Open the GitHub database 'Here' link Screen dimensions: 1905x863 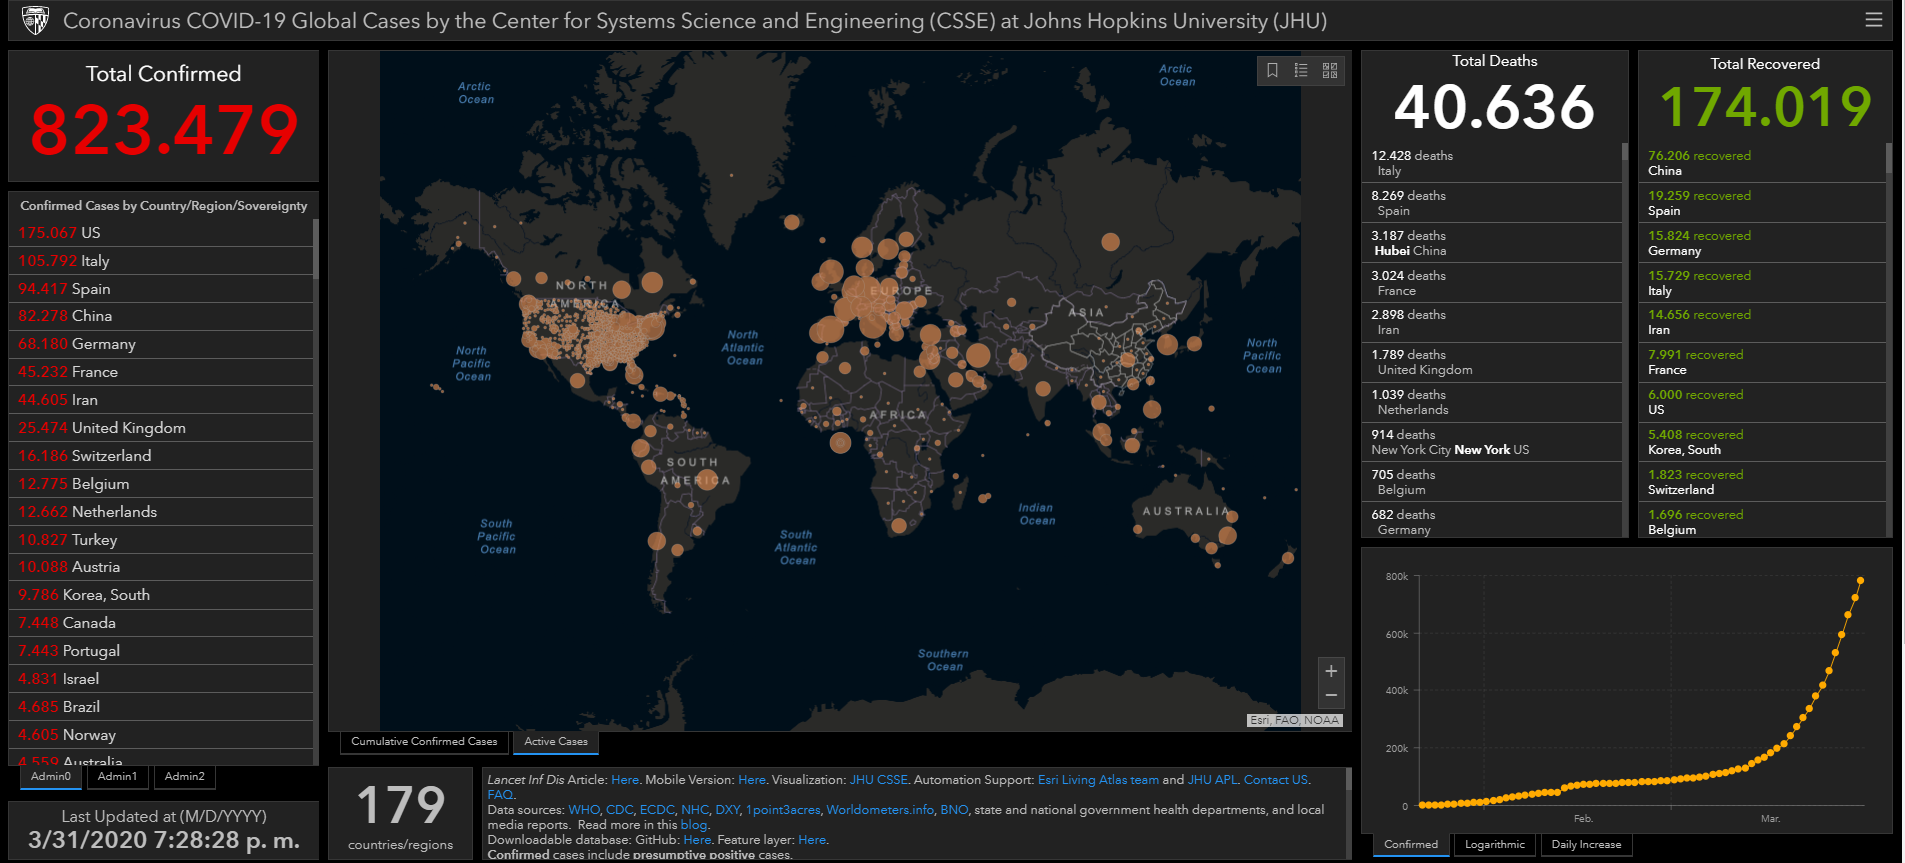coord(697,840)
